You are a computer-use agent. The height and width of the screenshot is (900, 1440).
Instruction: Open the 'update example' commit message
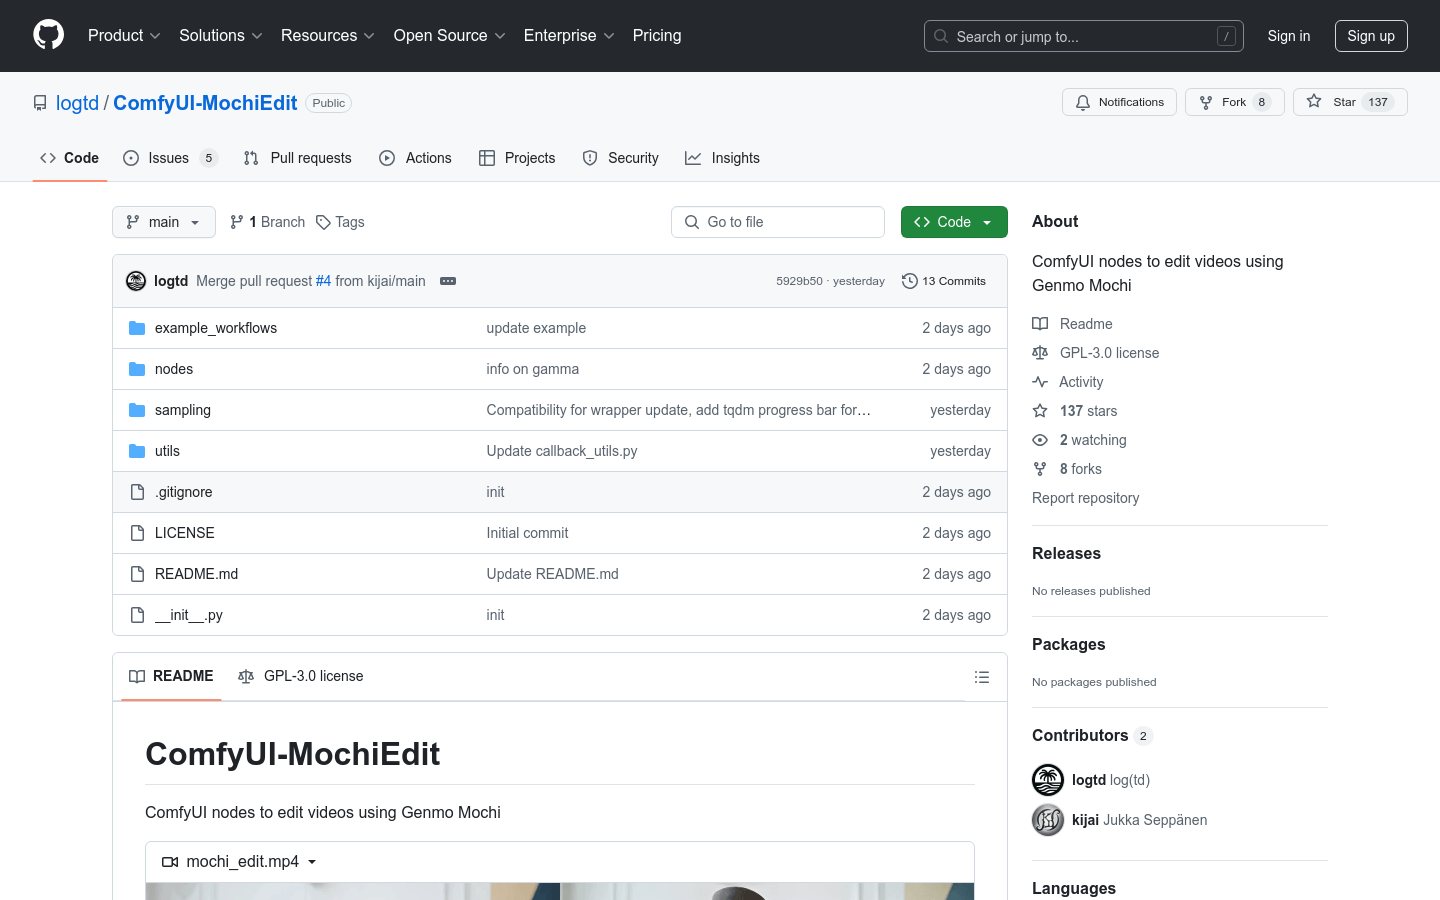coord(536,328)
